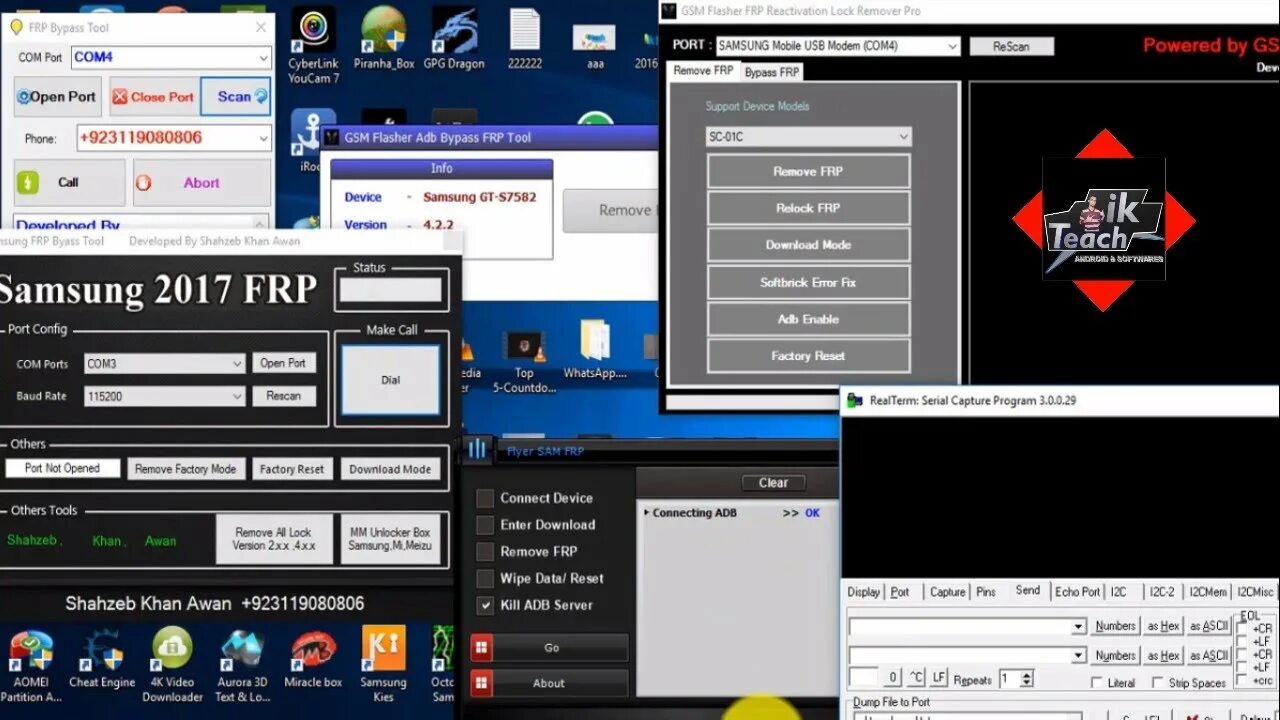Click the Relock FRP button
This screenshot has width=1280, height=720.
pyautogui.click(x=808, y=208)
